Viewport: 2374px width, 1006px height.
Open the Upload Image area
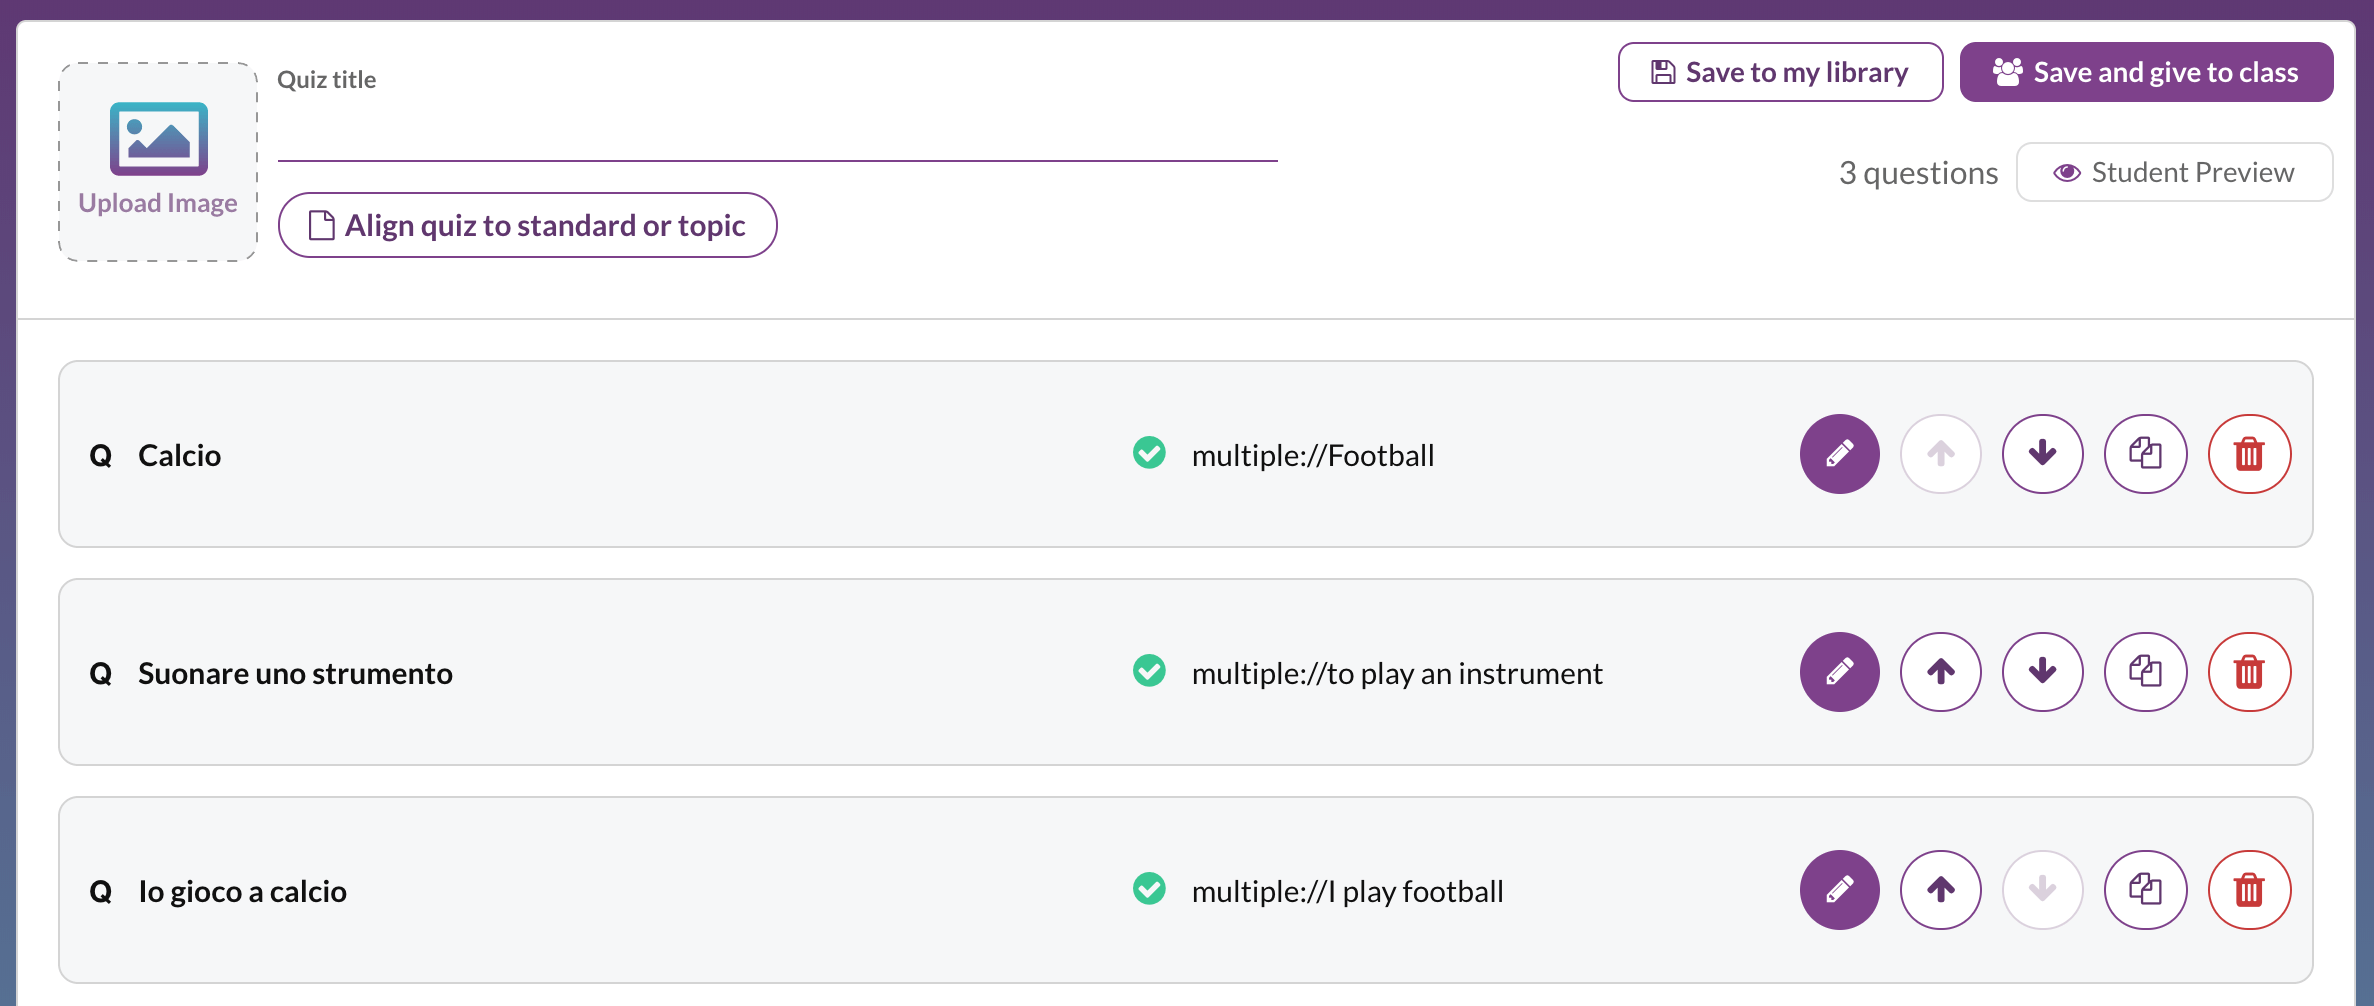(157, 162)
